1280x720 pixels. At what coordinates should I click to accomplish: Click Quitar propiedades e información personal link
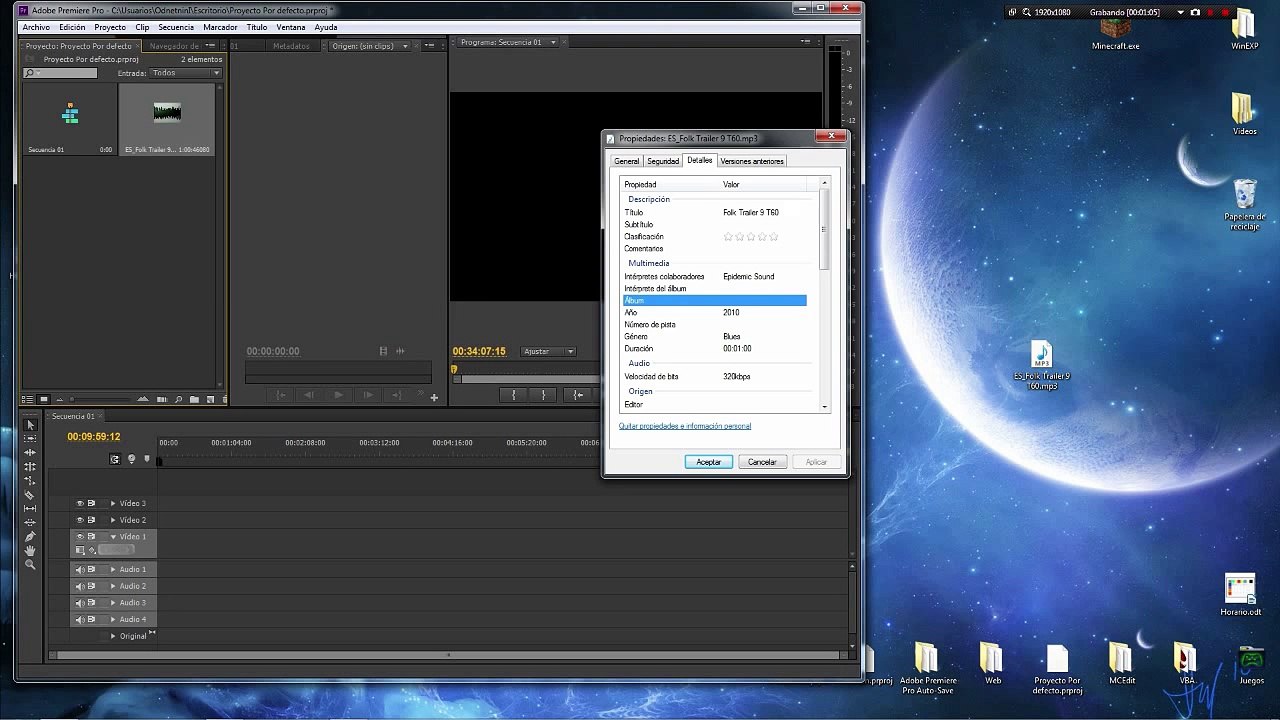pos(685,426)
